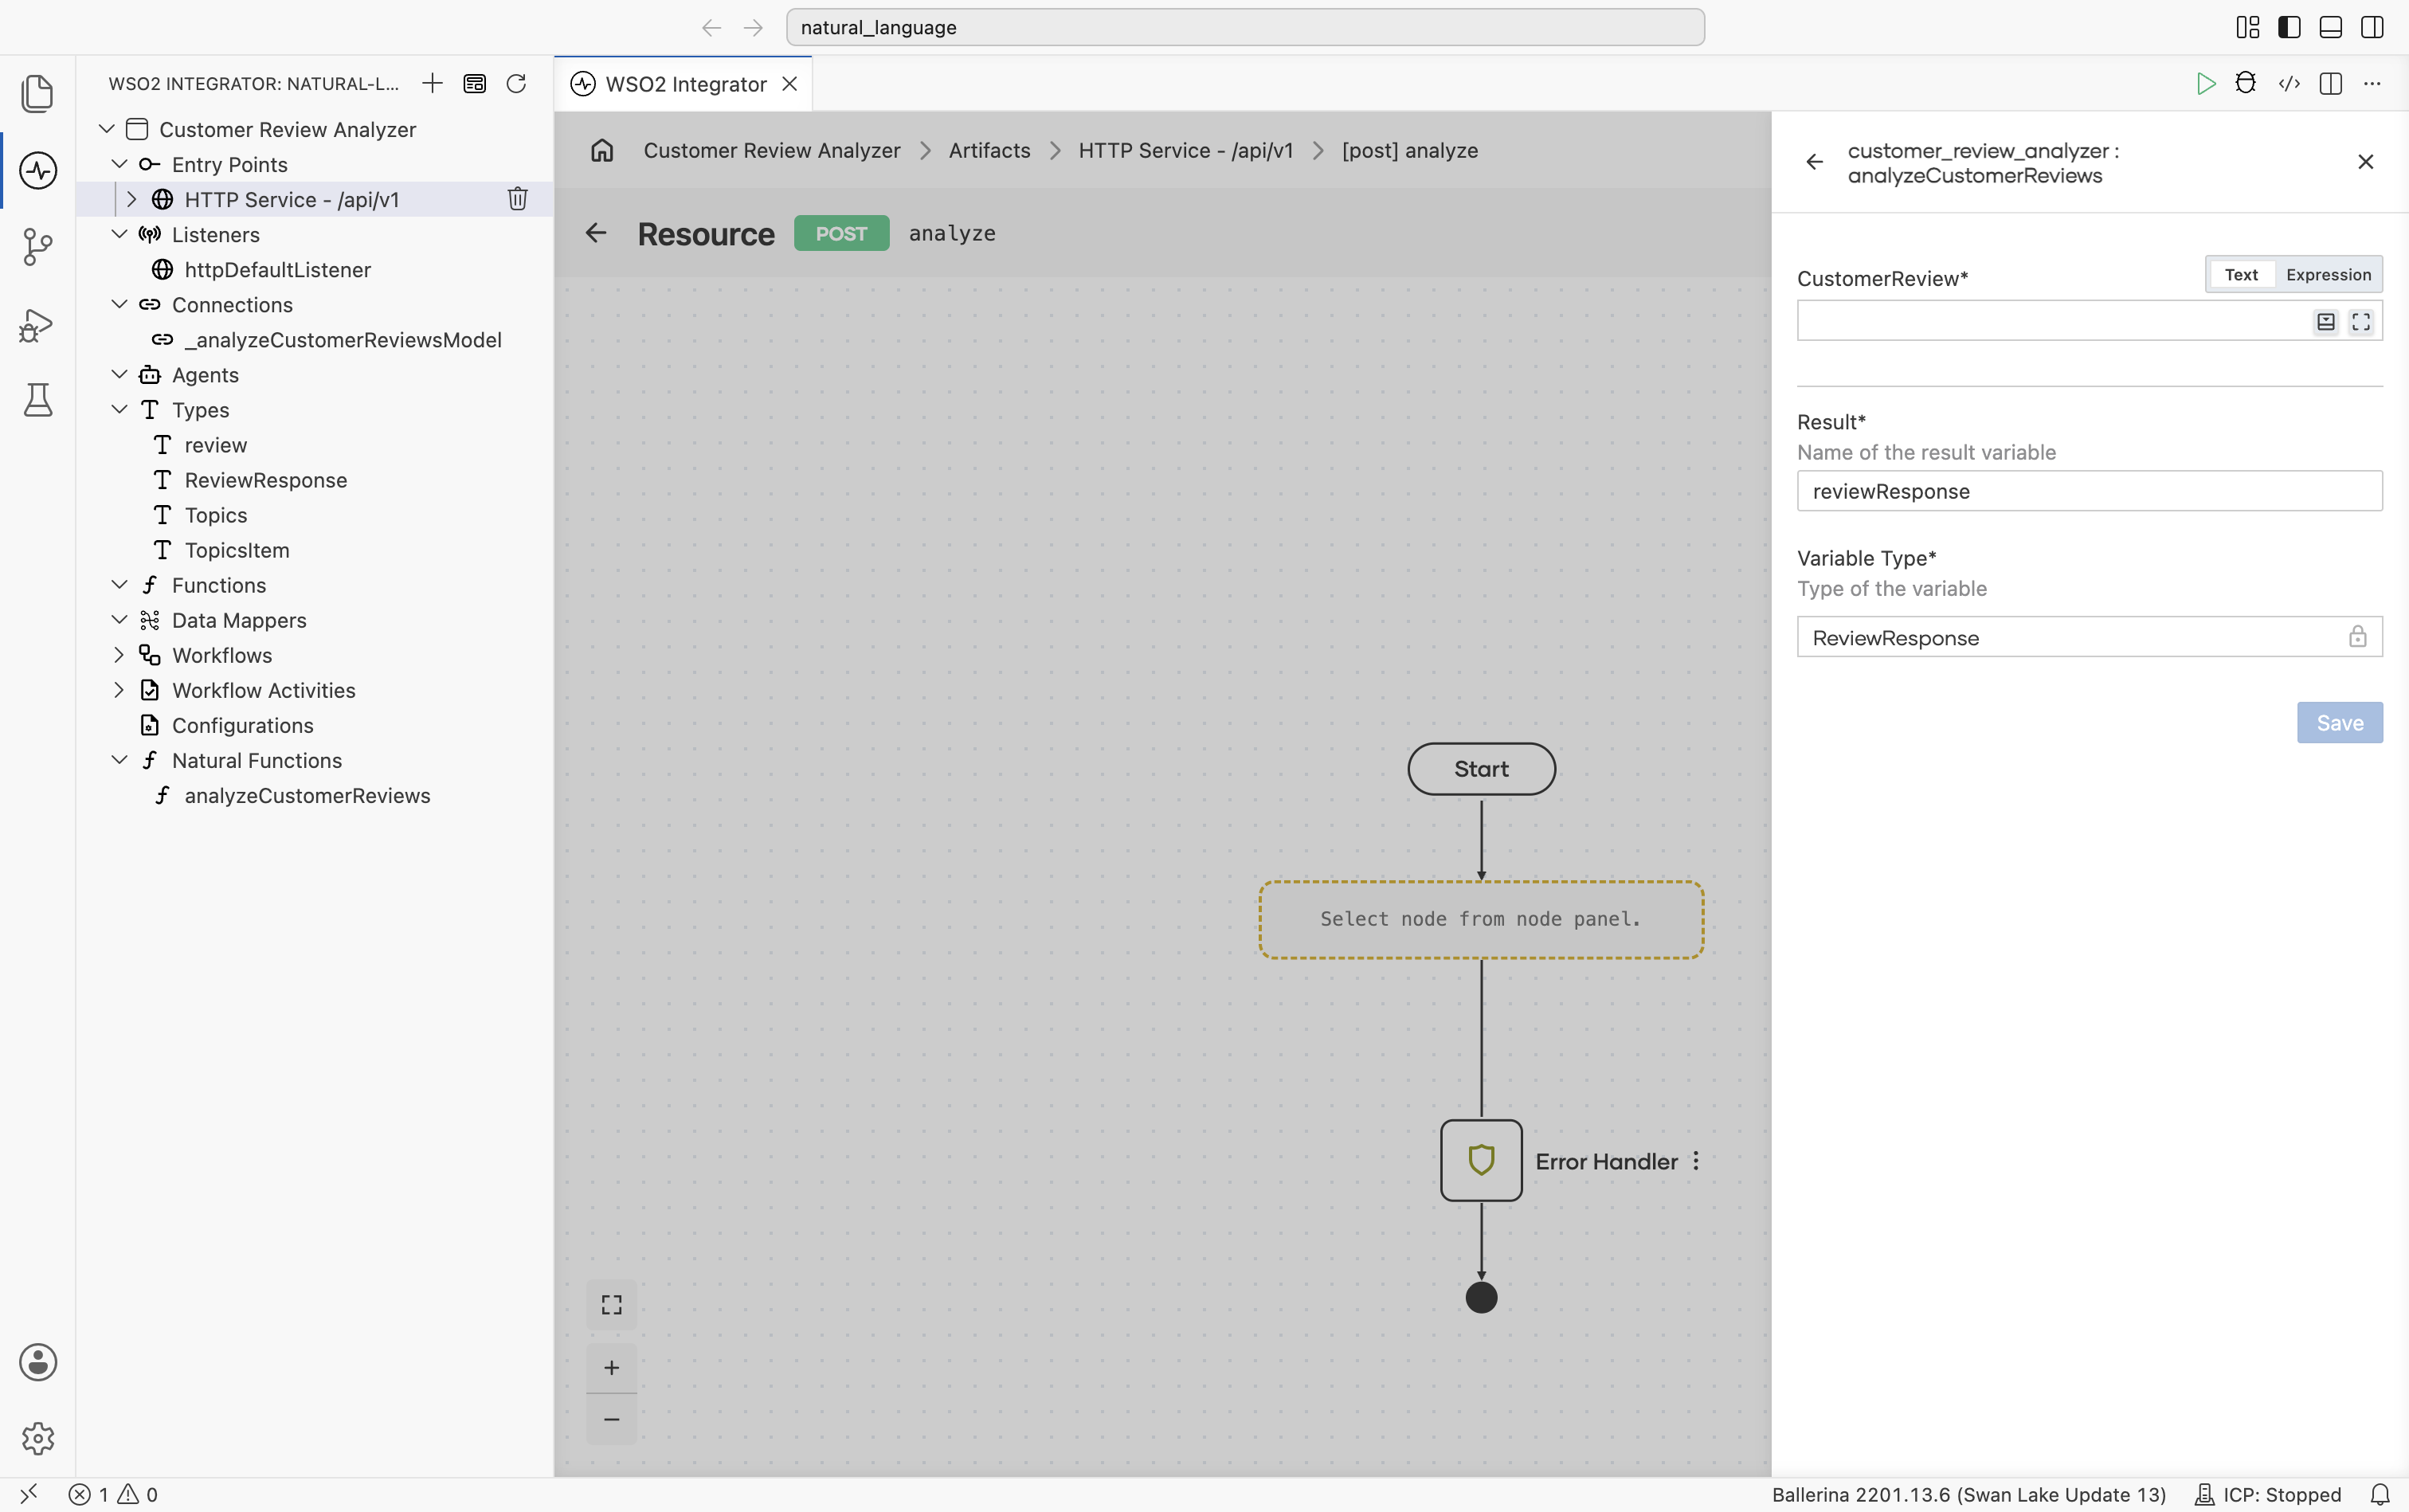Switch CustomerReview input to Text mode
This screenshot has width=2409, height=1512.
pyautogui.click(x=2241, y=274)
